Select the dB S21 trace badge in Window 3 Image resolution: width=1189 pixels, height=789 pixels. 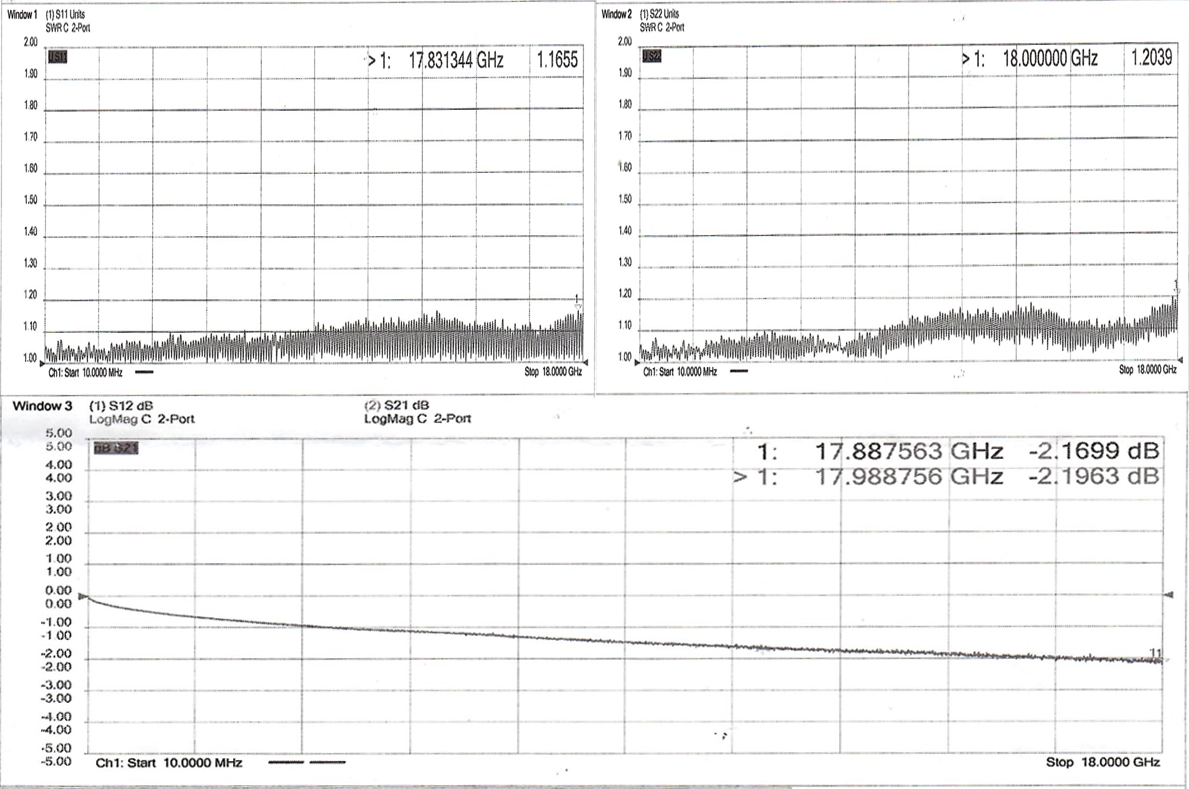point(115,448)
